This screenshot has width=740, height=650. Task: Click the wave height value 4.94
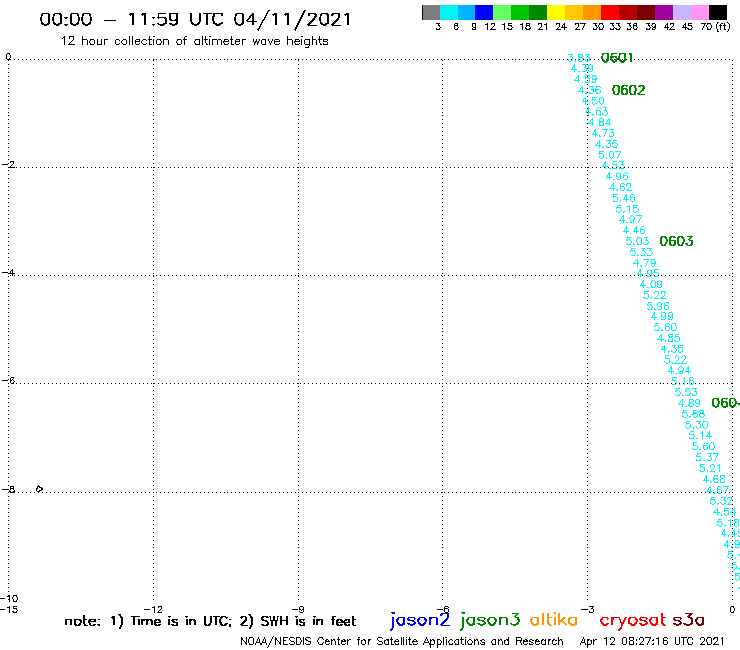pyautogui.click(x=679, y=371)
